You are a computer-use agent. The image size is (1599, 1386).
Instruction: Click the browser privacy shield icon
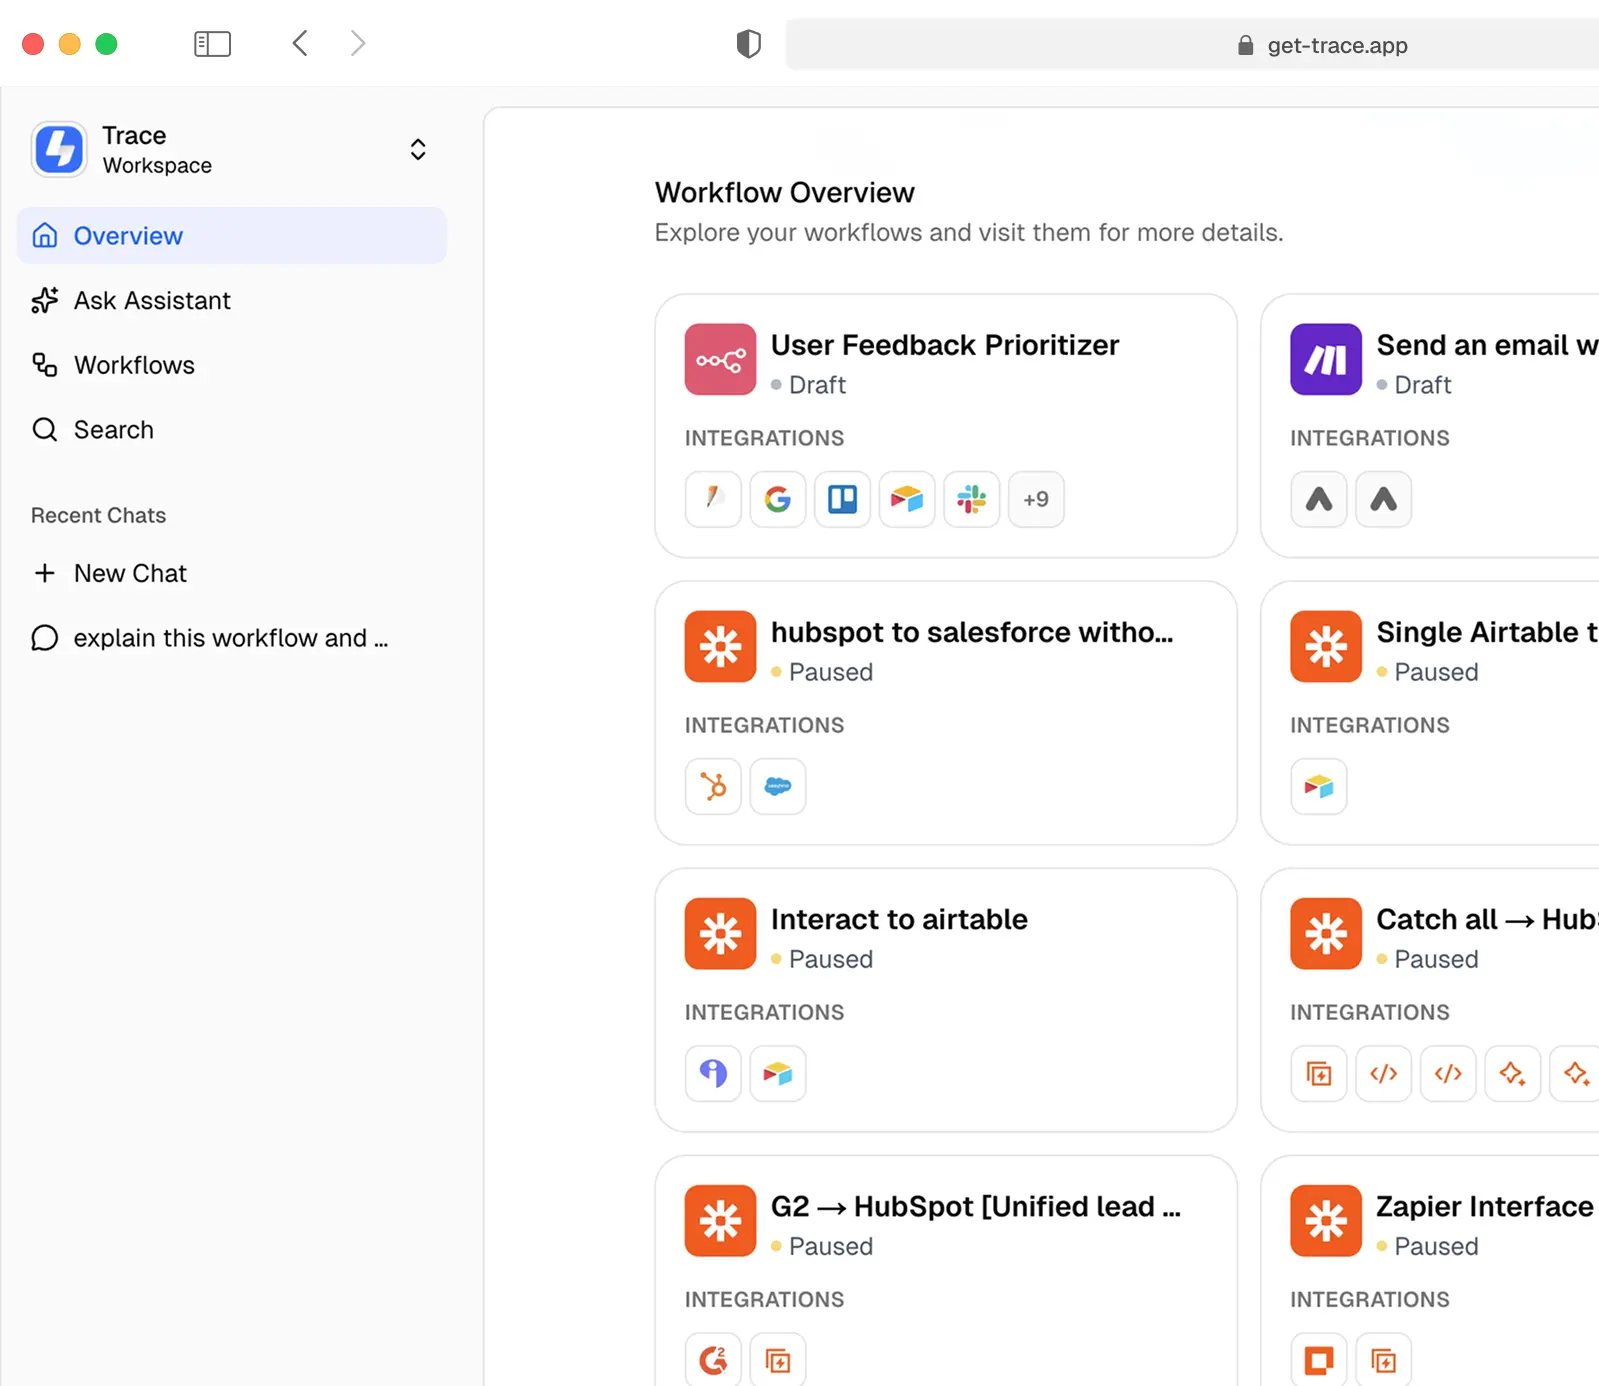click(x=748, y=44)
